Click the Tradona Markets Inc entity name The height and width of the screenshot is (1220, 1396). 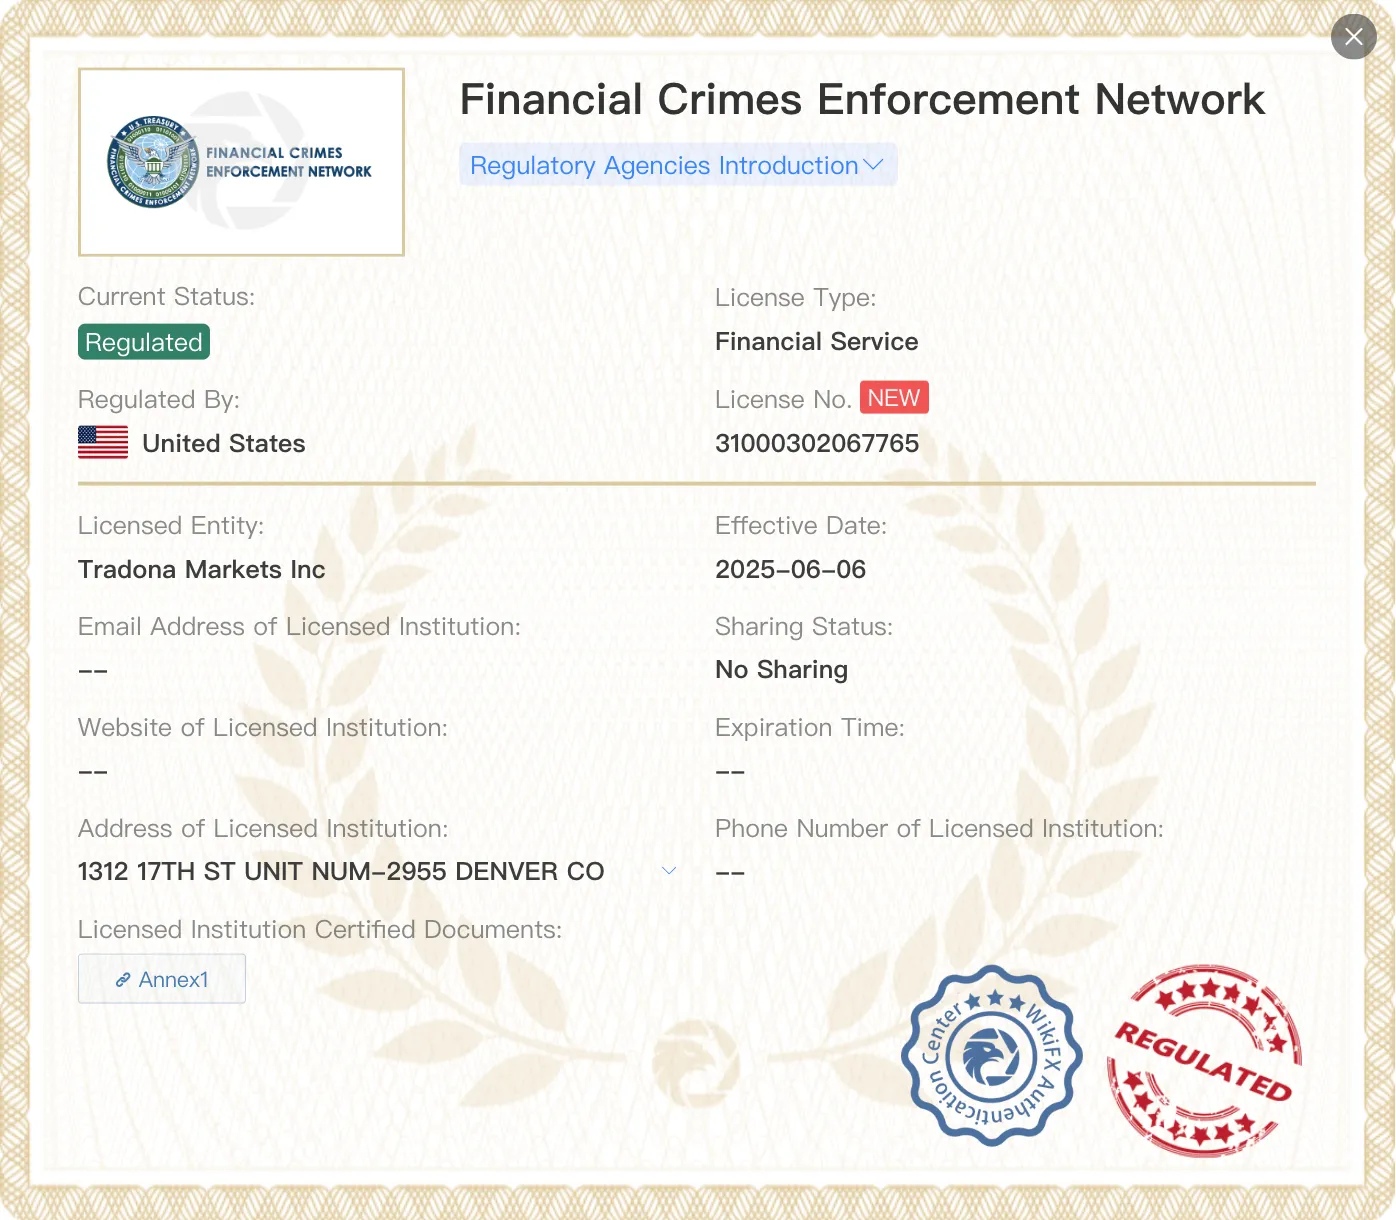202,569
